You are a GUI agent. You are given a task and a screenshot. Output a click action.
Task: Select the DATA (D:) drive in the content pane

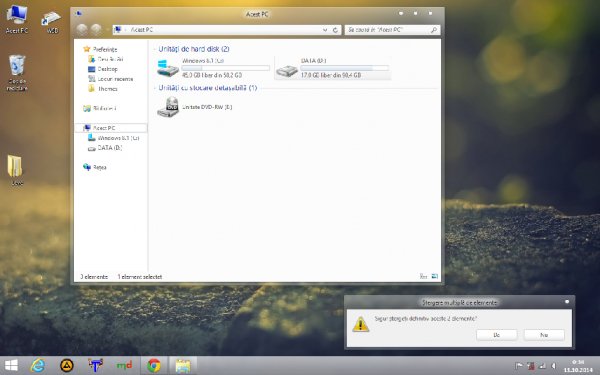[x=333, y=68]
